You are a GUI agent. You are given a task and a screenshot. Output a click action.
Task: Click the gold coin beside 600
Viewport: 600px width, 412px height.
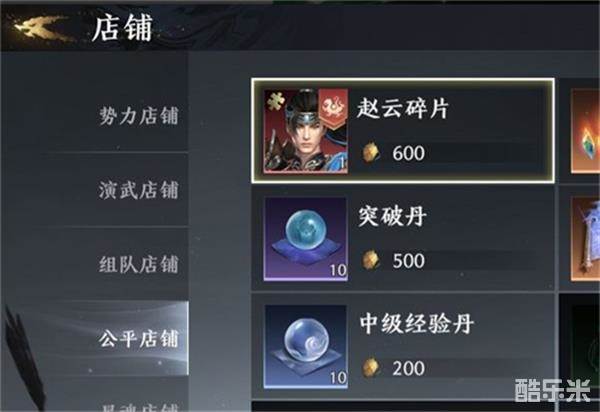click(370, 153)
